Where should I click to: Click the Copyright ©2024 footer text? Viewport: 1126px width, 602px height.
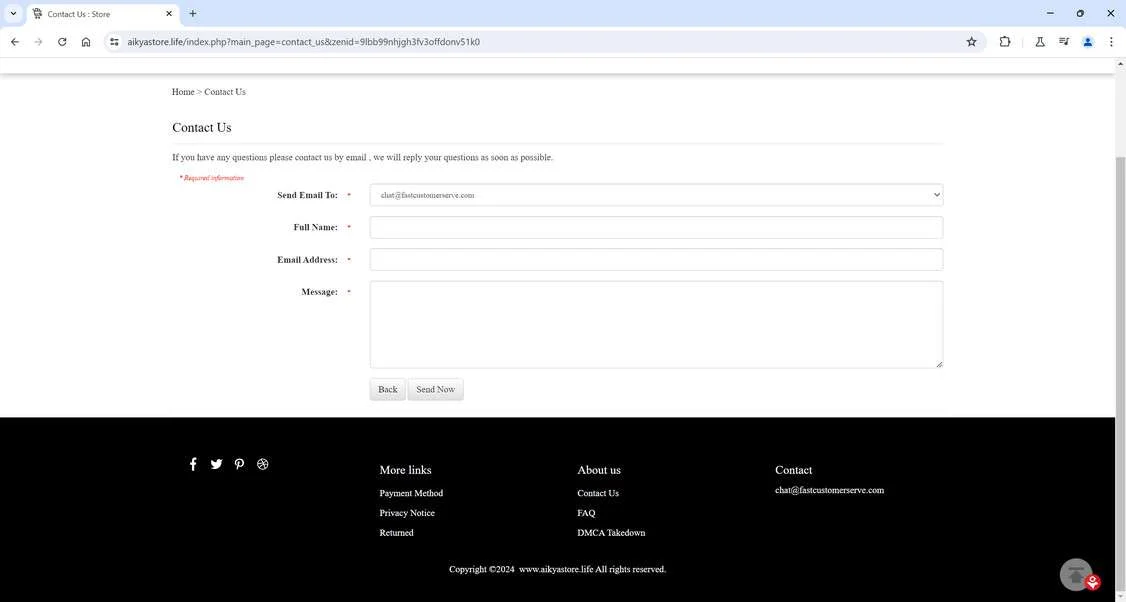[557, 569]
